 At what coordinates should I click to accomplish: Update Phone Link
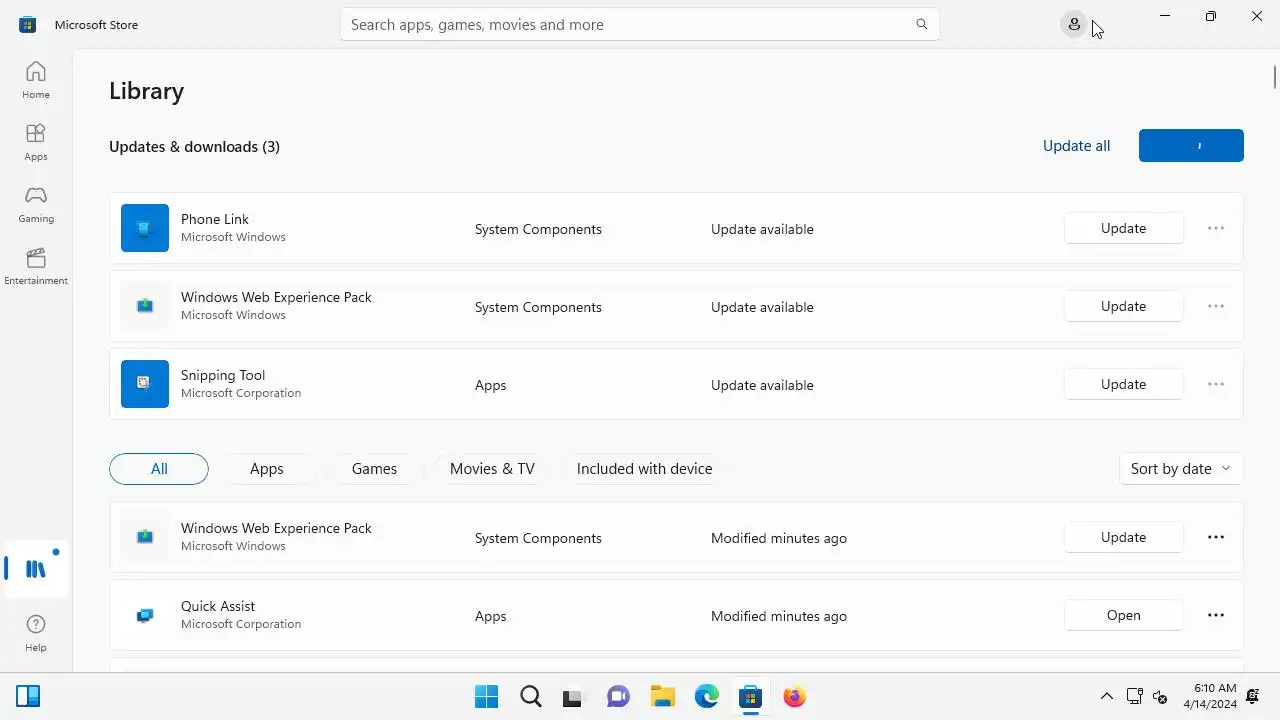pyautogui.click(x=1124, y=228)
